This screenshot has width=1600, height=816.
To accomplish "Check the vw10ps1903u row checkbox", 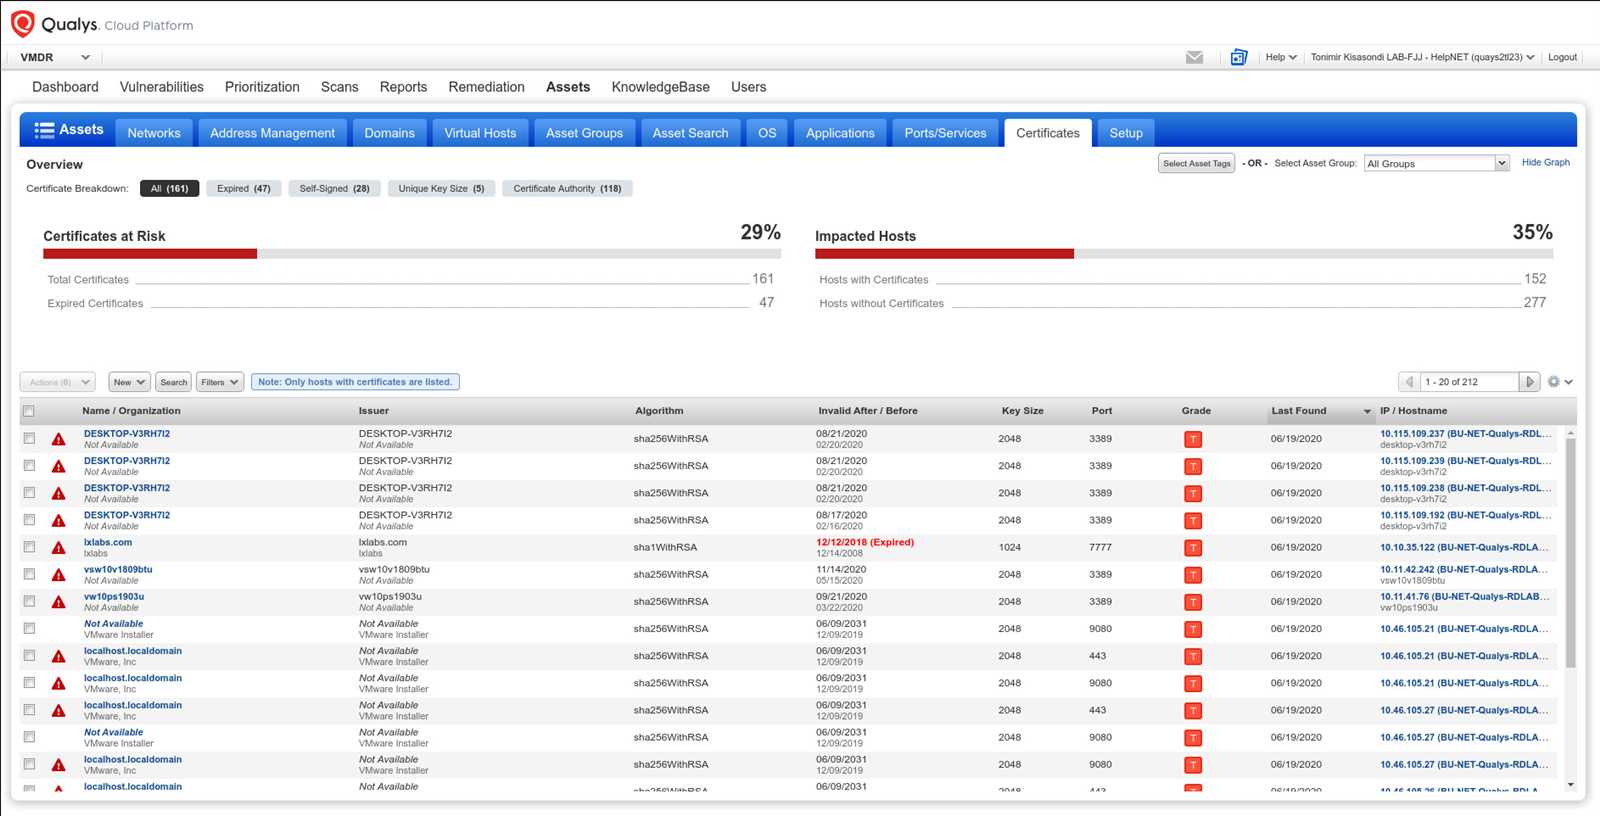I will click(x=29, y=601).
